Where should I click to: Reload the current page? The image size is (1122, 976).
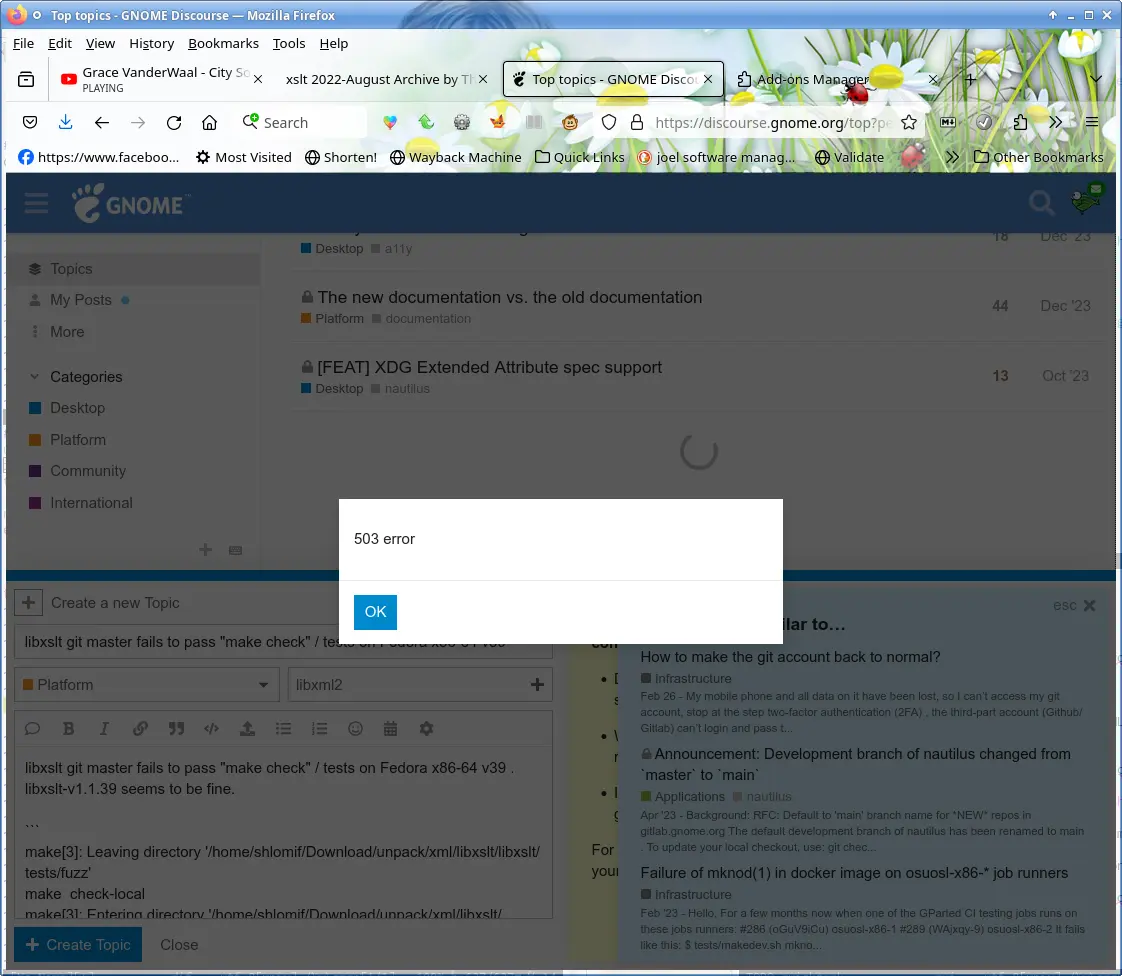tap(174, 122)
